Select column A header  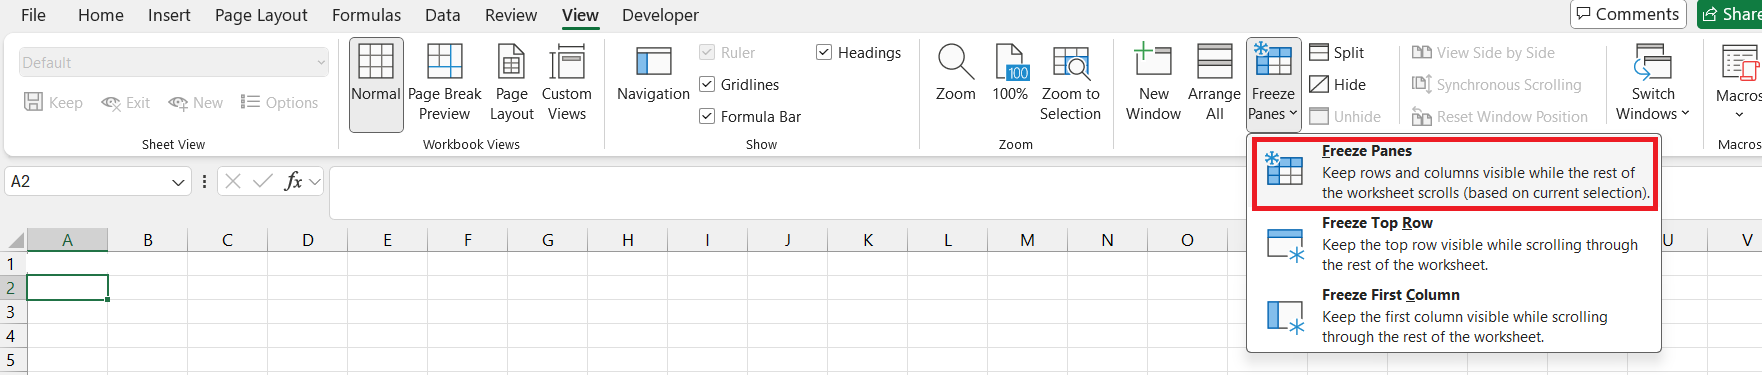point(67,240)
